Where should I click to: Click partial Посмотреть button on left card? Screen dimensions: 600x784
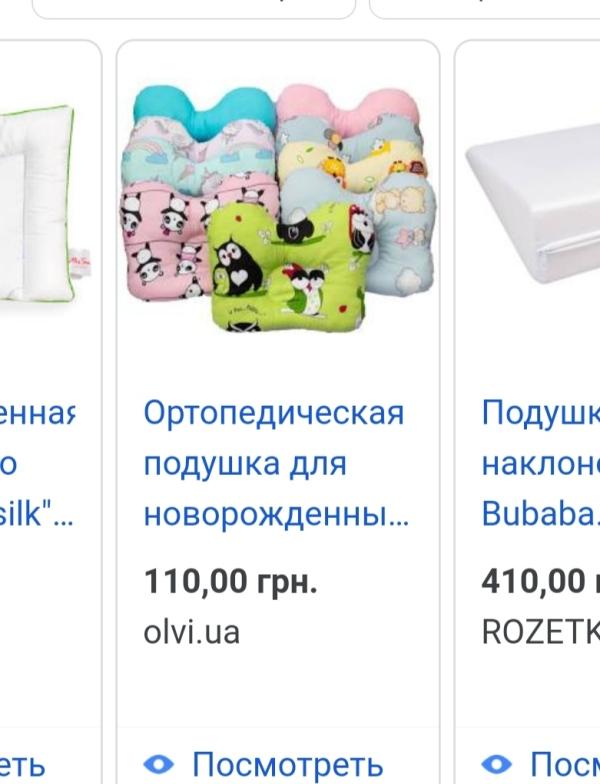[23, 765]
